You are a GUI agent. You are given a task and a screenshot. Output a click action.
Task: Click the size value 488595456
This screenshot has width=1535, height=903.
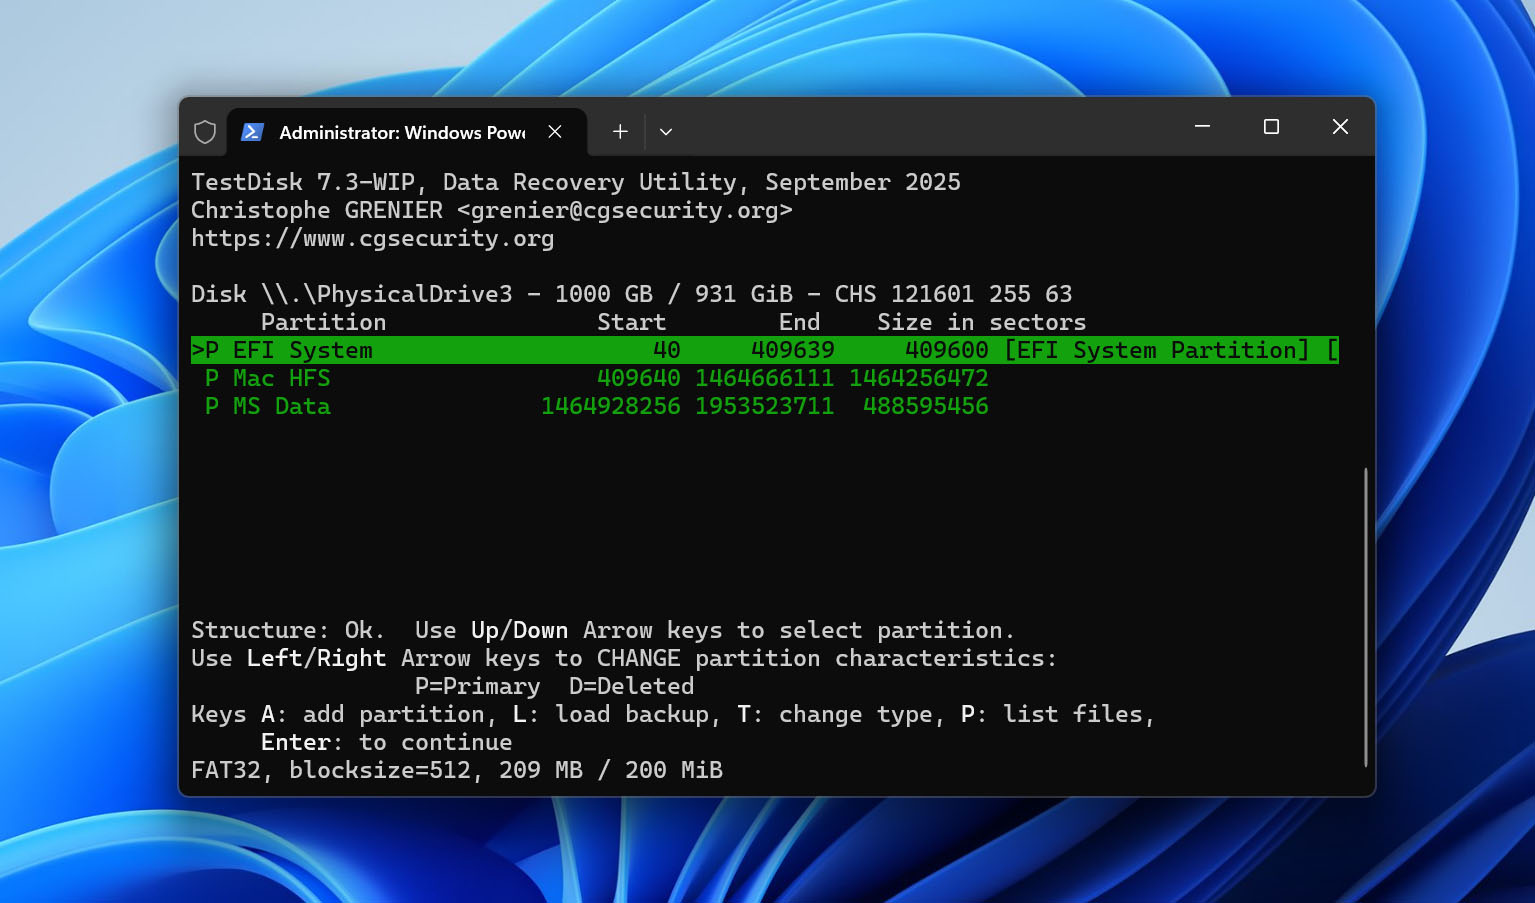coord(926,406)
